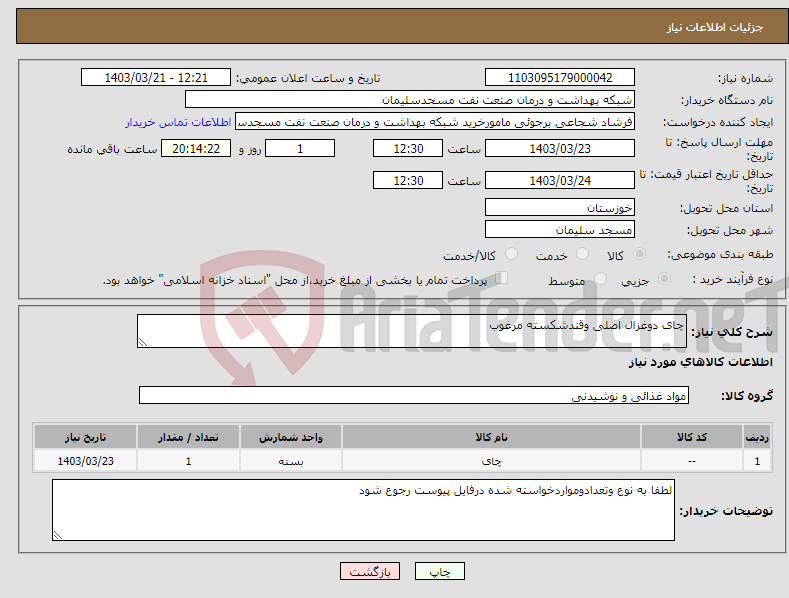This screenshot has width=789, height=598.
Task: Click the تاریخ نیاز column header
Action: coord(85,437)
